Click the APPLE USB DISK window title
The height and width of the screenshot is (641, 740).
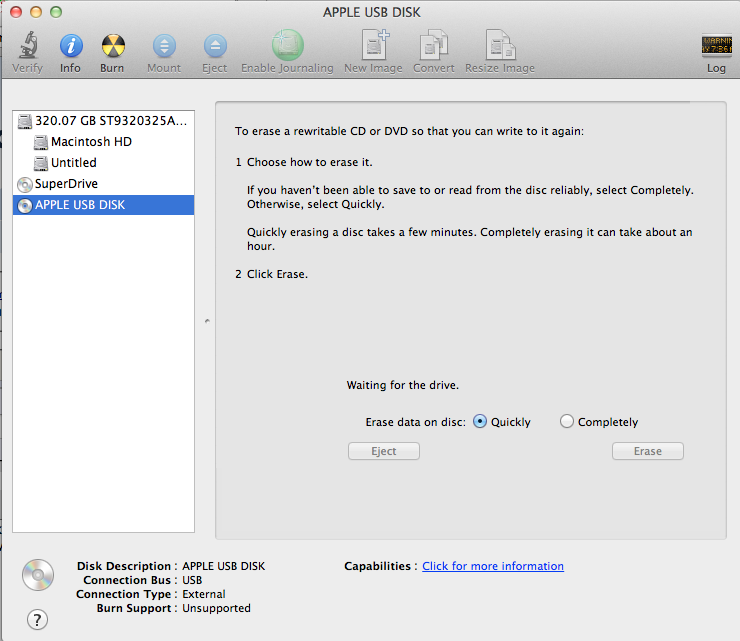371,12
